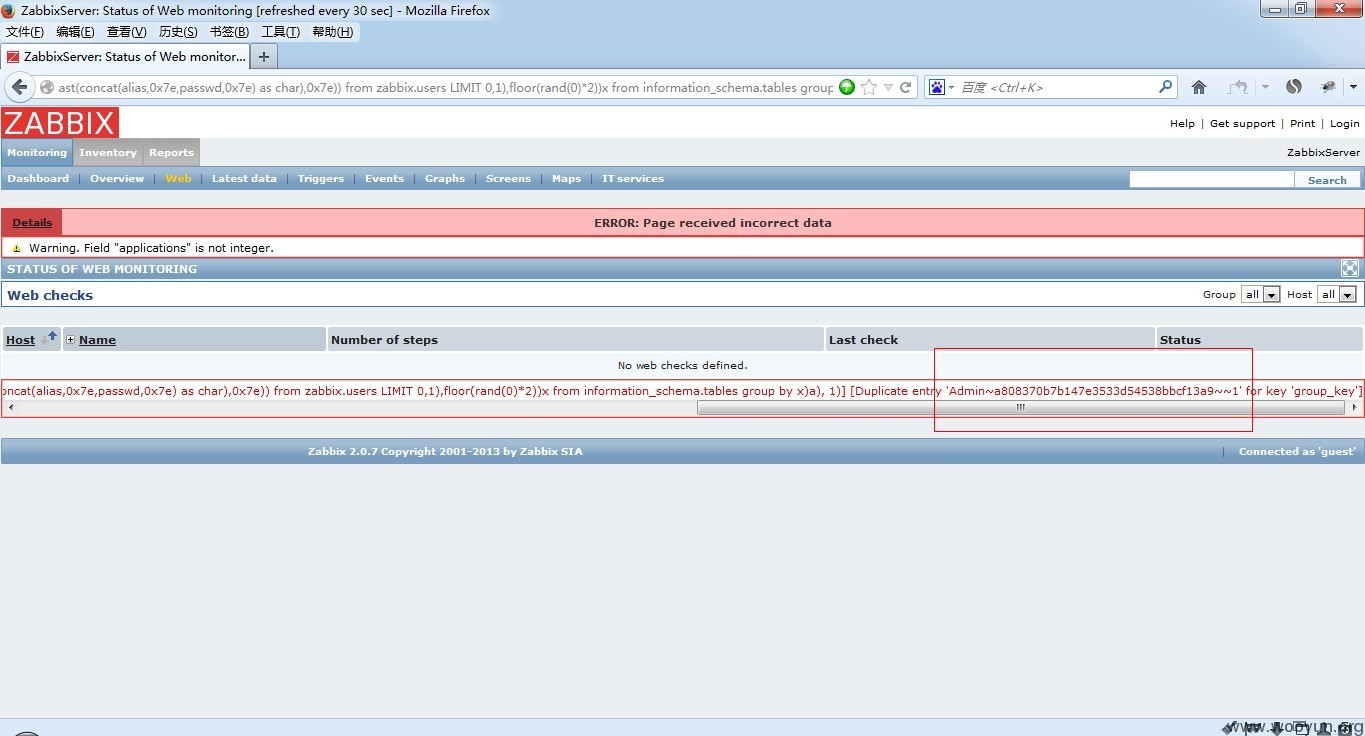Screen dimensions: 1365x736
Task: Open the 文件(F) menu
Action: [x=25, y=32]
